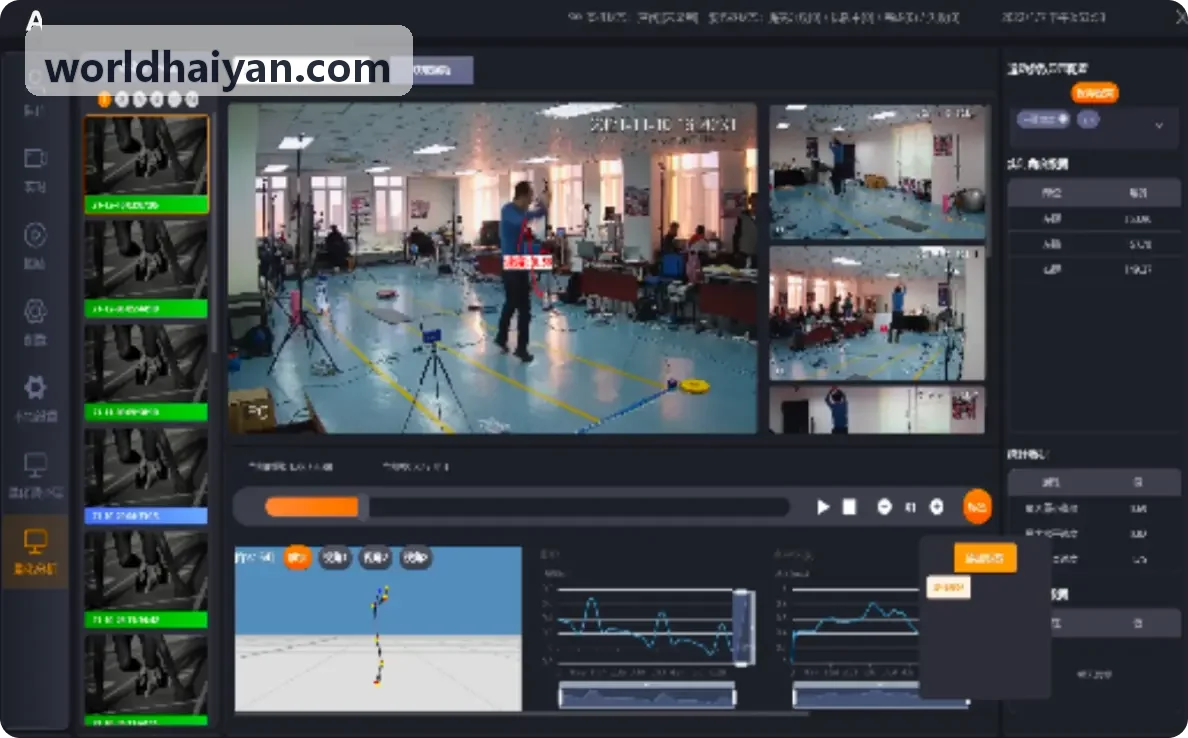Click the cream tooltip button in the popup
Screen dimensions: 1188x738
tap(948, 587)
